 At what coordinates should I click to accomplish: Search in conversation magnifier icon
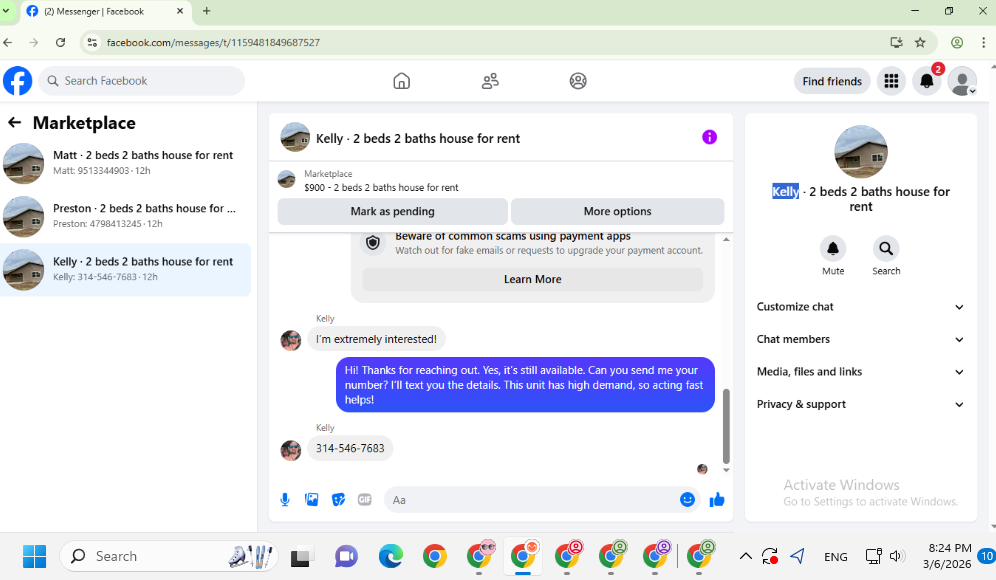pyautogui.click(x=886, y=248)
